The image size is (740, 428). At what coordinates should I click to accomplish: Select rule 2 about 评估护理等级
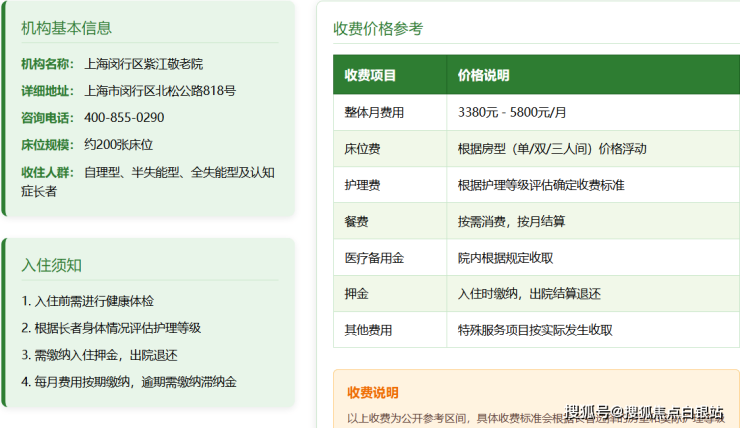[x=111, y=328]
